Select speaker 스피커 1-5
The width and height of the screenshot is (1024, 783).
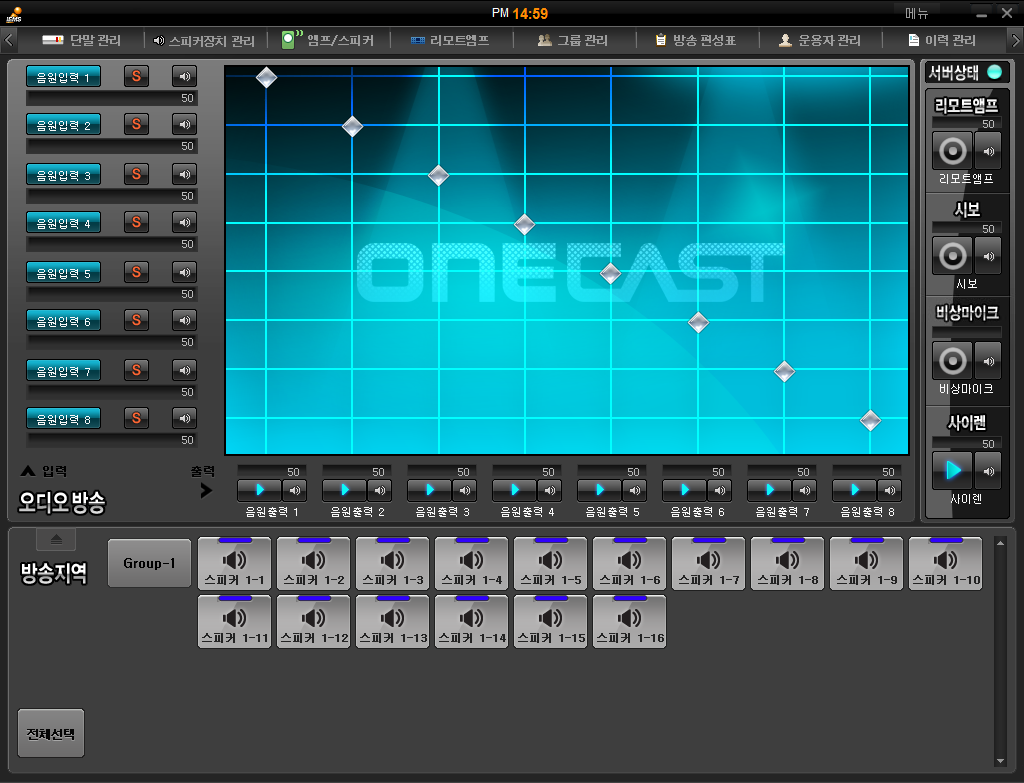click(551, 564)
